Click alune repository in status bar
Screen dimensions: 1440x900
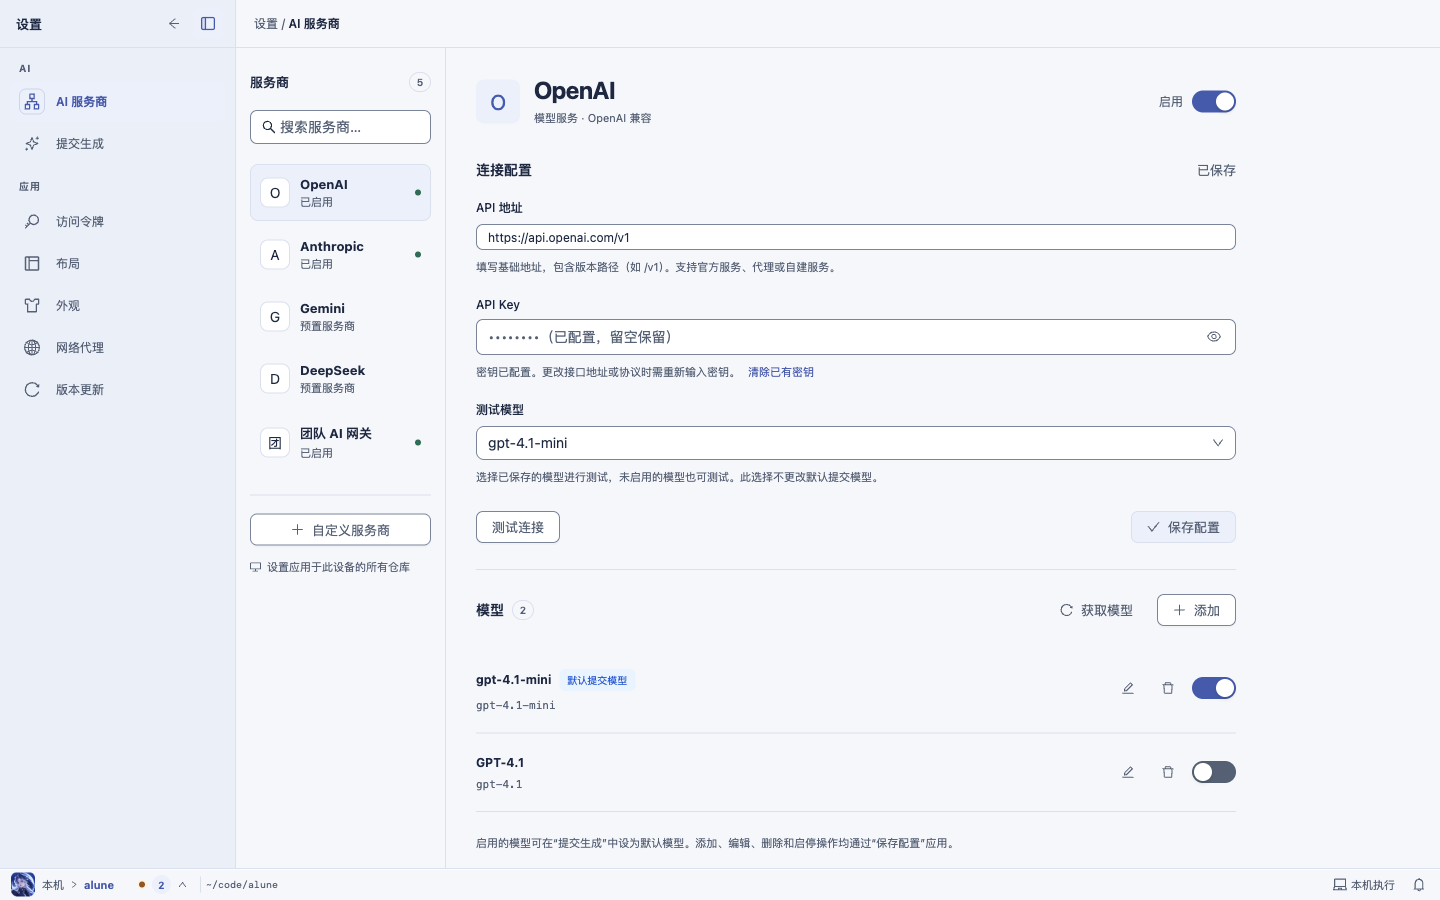tap(99, 885)
